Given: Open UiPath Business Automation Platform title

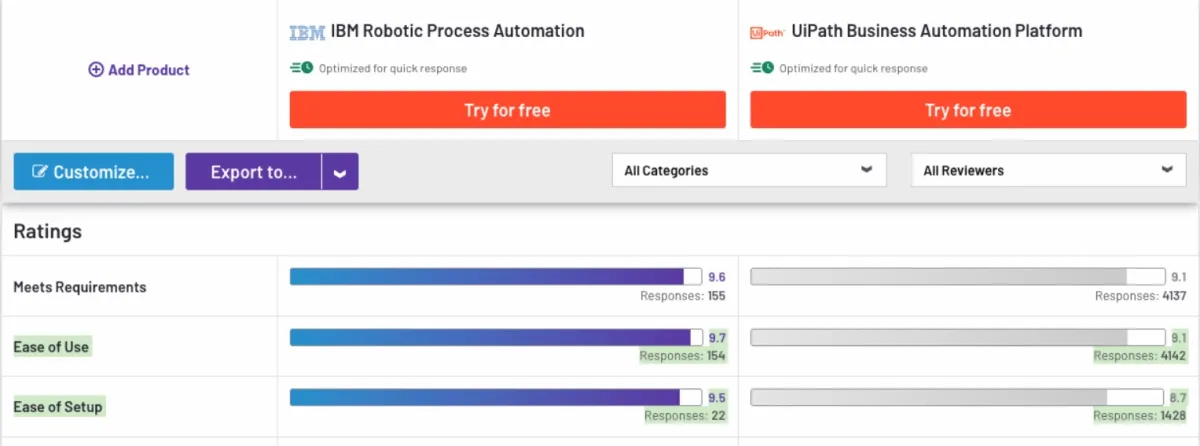Looking at the screenshot, I should pos(937,31).
